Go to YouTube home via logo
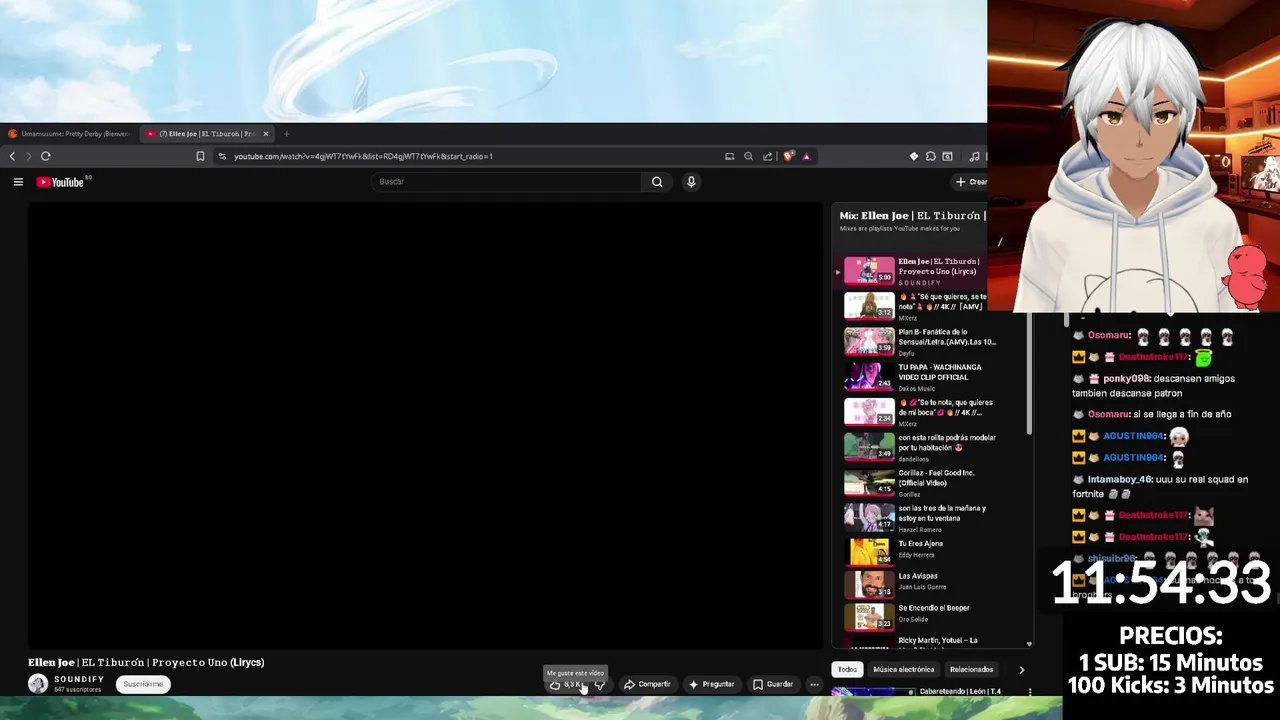 click(x=63, y=182)
